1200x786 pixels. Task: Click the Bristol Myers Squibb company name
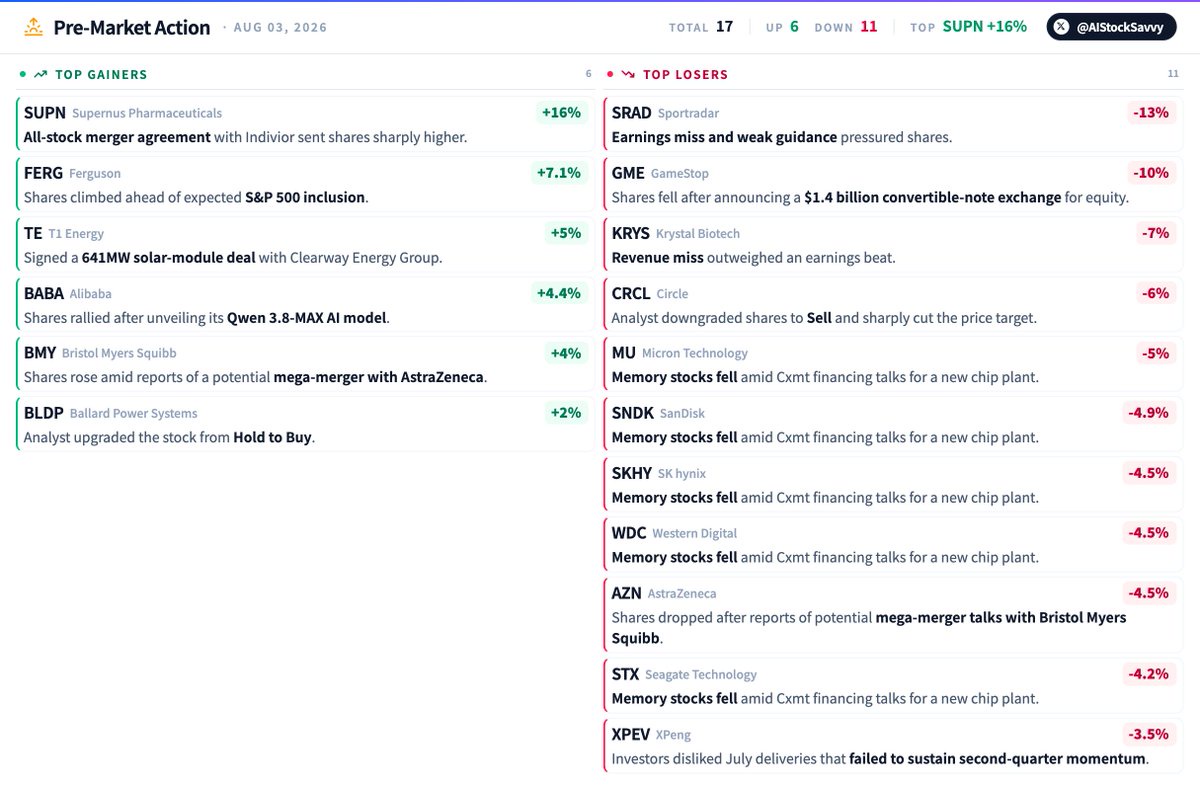[x=119, y=353]
